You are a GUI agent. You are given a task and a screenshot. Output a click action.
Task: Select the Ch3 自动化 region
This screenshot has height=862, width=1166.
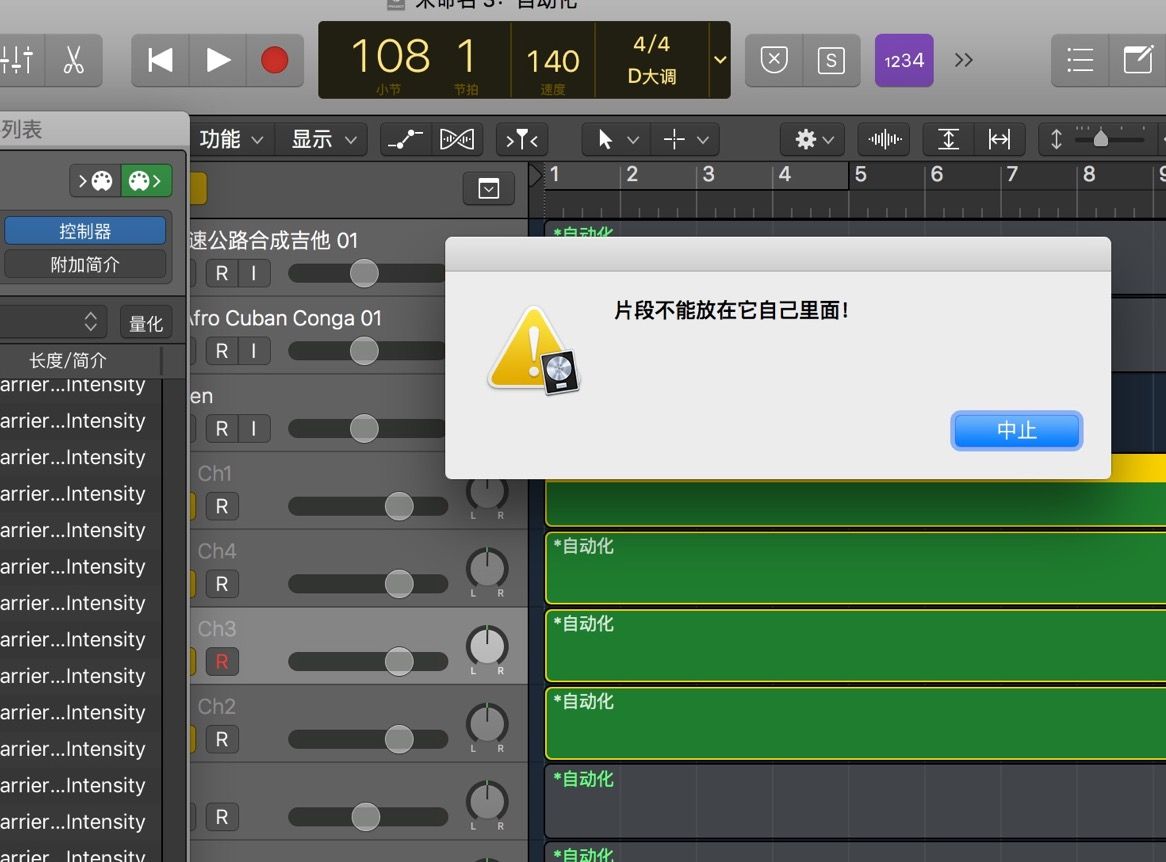856,646
